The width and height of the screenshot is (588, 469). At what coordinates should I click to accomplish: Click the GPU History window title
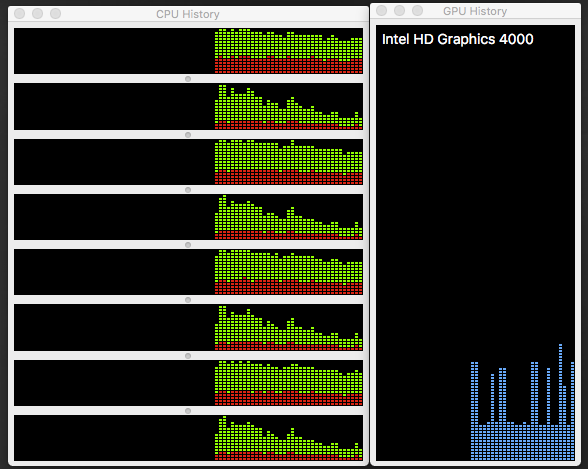point(475,11)
